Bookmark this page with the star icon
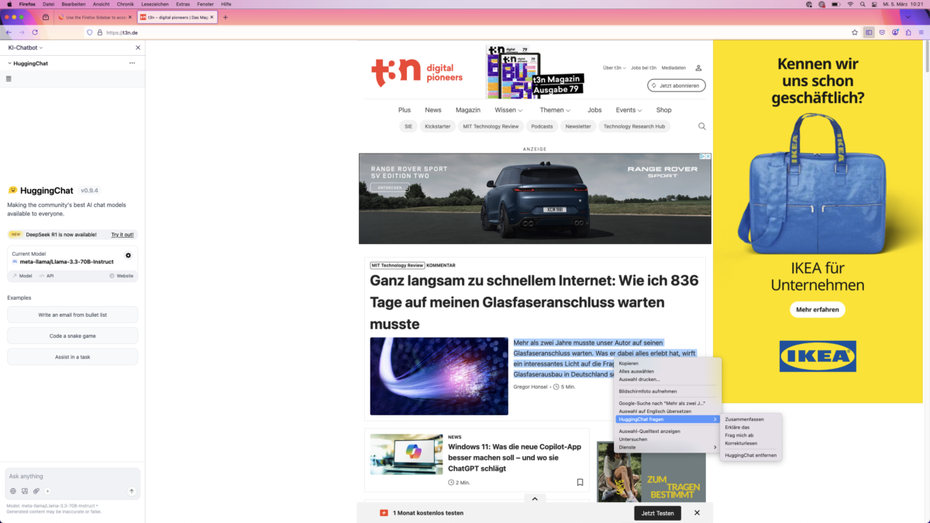The height and width of the screenshot is (523, 930). (x=855, y=33)
